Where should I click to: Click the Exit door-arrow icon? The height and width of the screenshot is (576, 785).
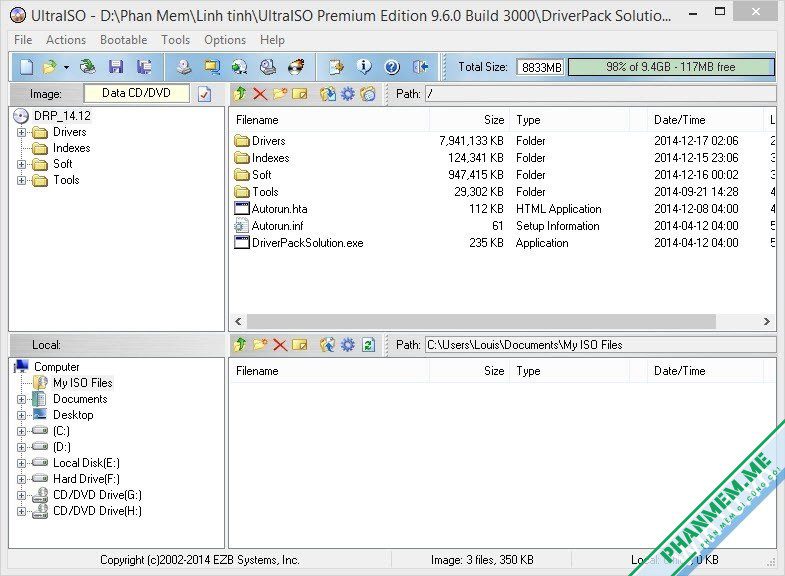[x=420, y=67]
